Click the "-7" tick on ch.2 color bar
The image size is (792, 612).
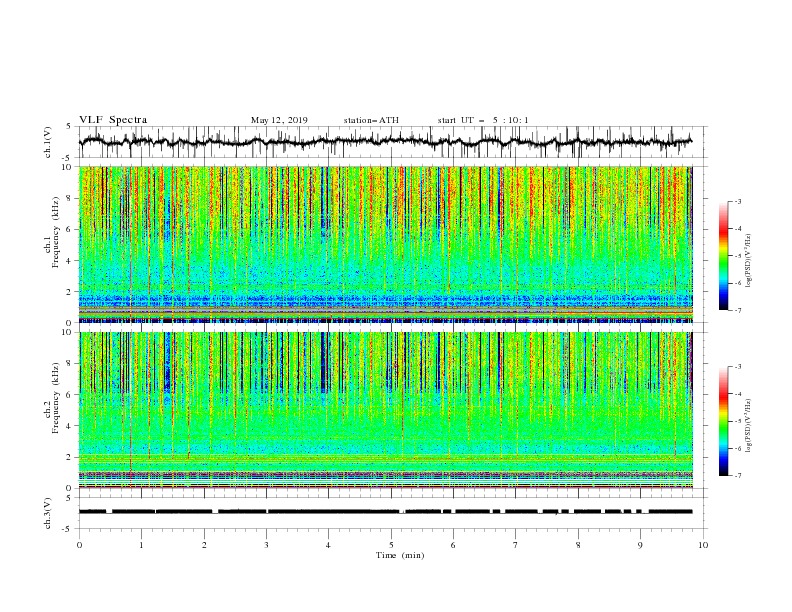coord(737,476)
